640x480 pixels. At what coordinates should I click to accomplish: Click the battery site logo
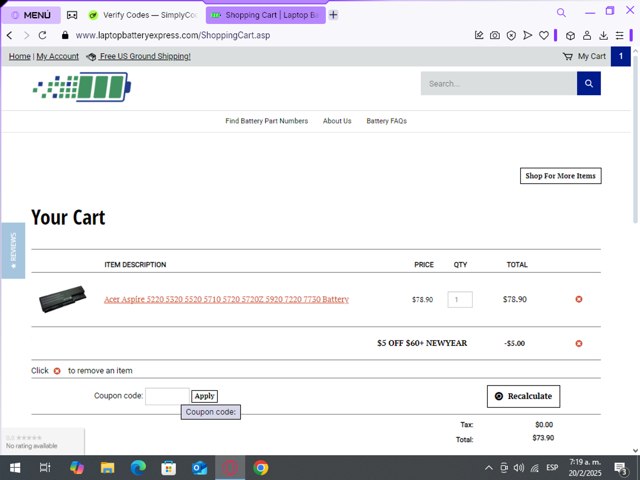82,87
